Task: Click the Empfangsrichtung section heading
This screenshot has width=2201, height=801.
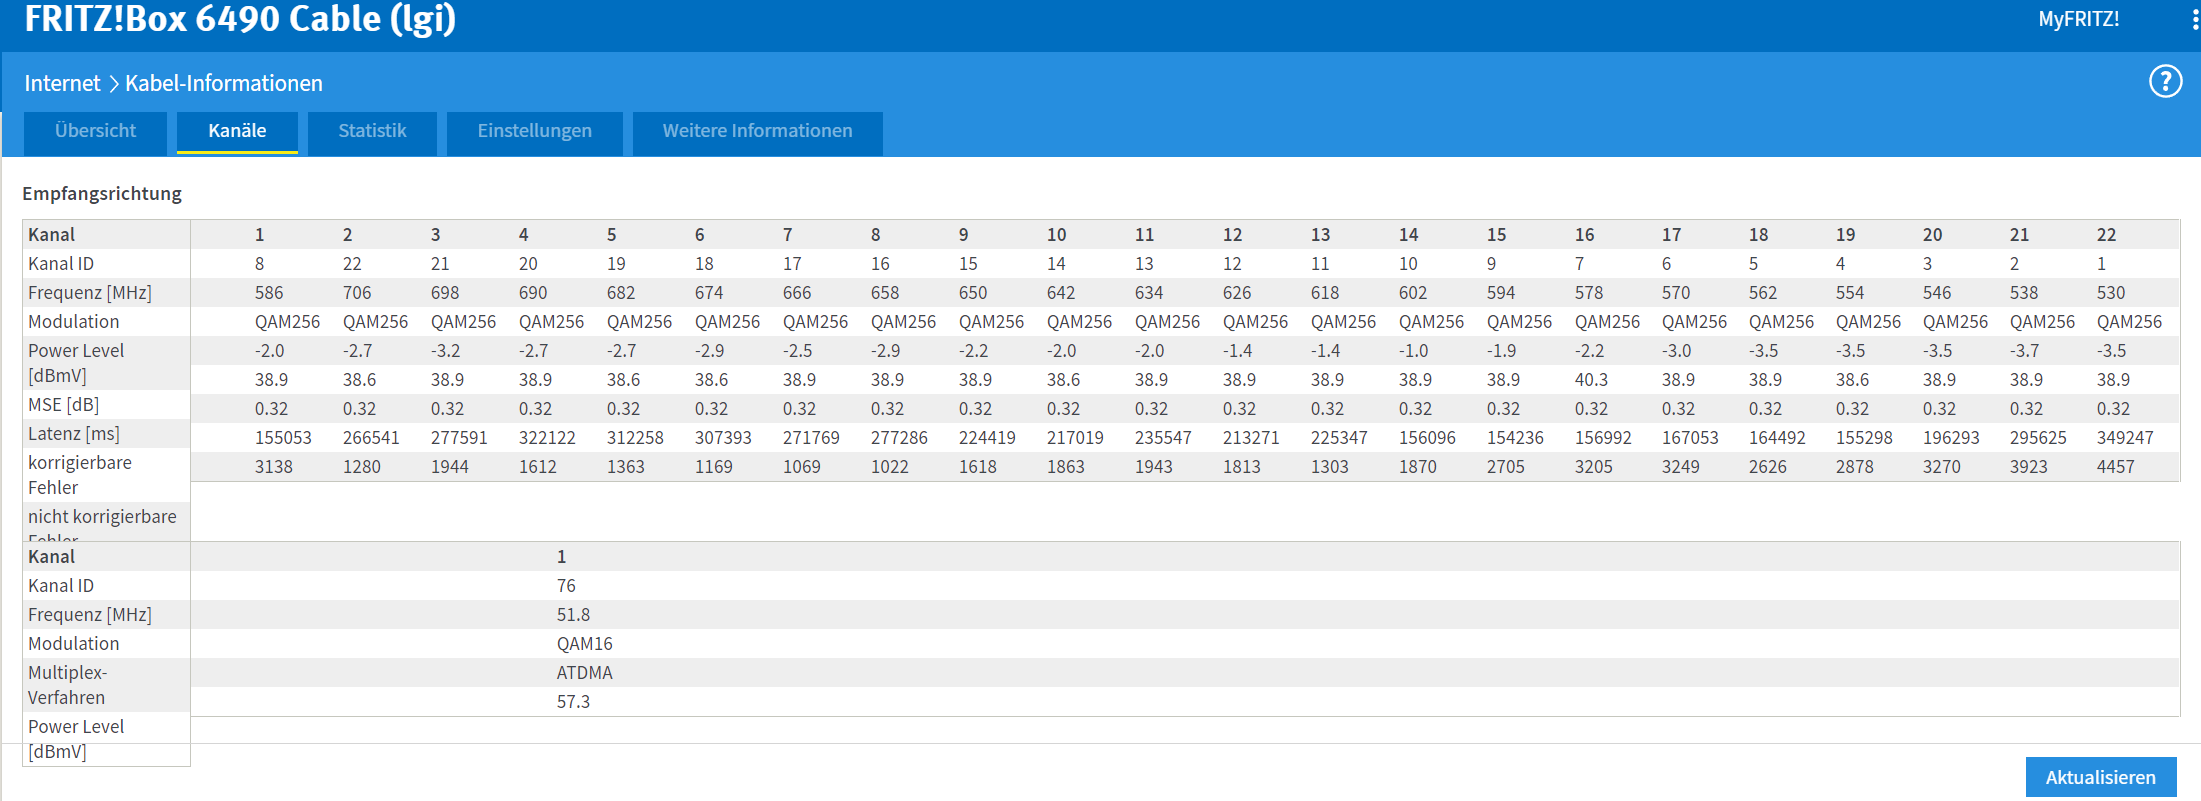Action: coord(102,193)
